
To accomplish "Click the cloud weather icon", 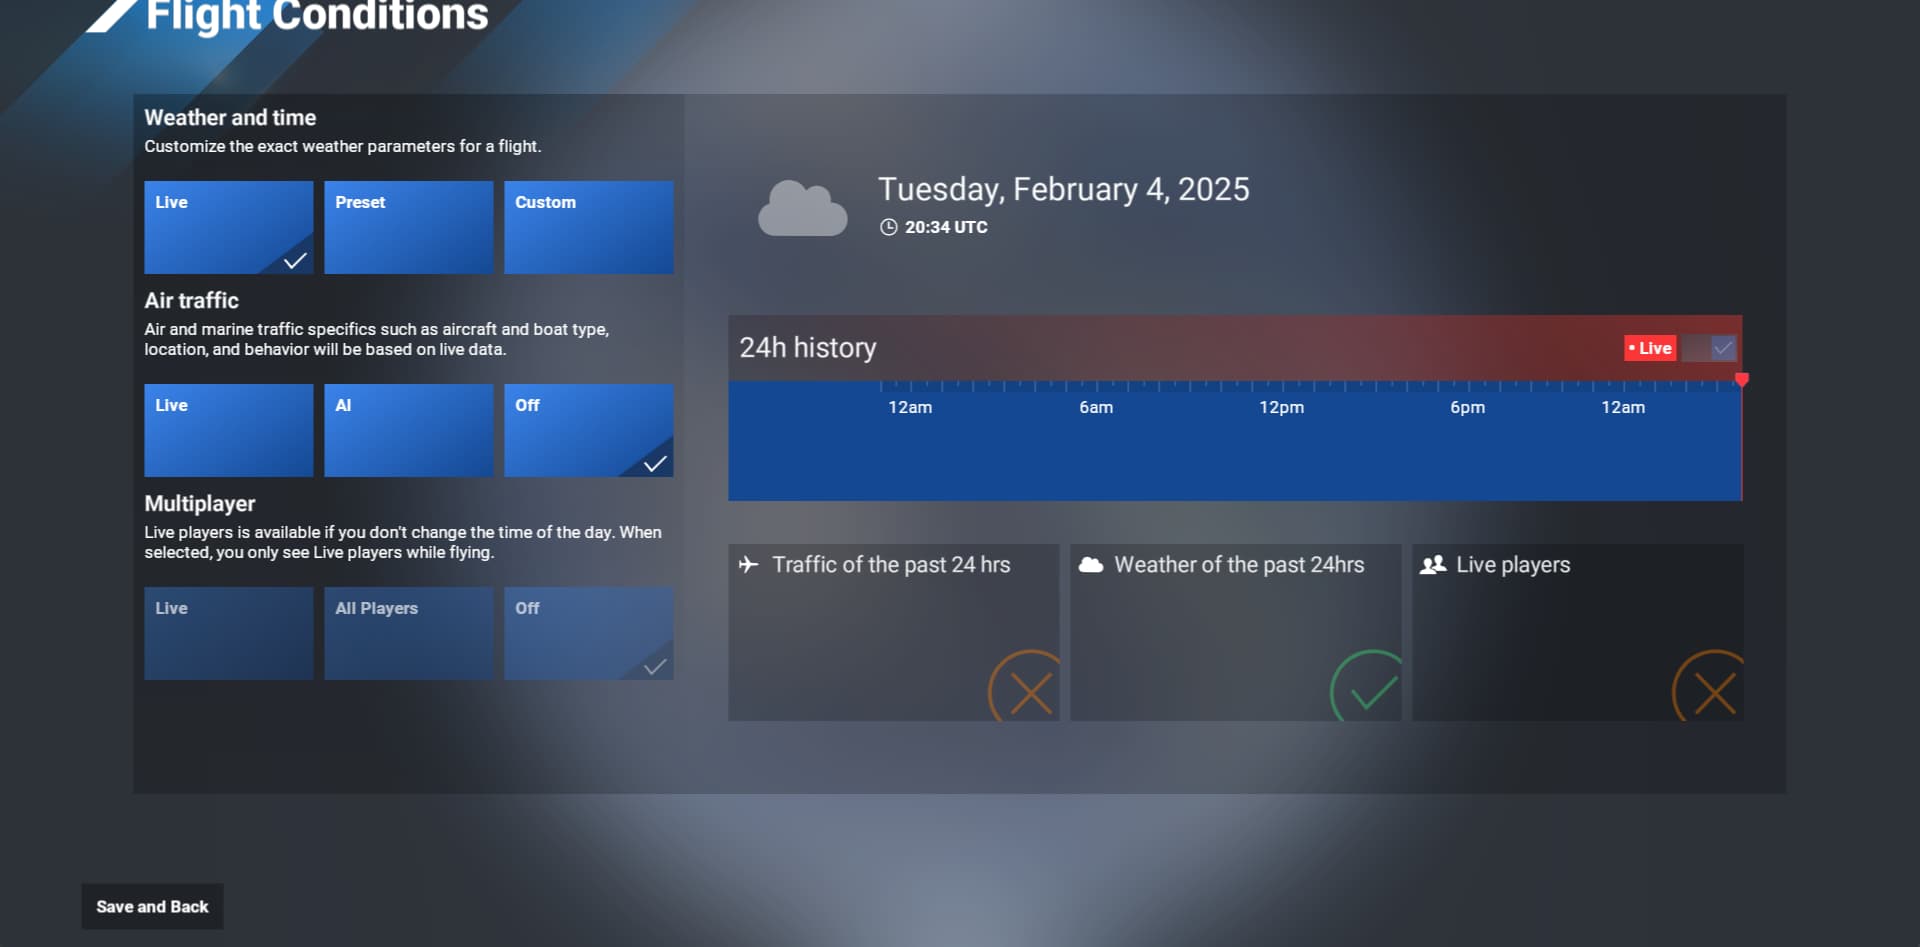I will pyautogui.click(x=802, y=208).
